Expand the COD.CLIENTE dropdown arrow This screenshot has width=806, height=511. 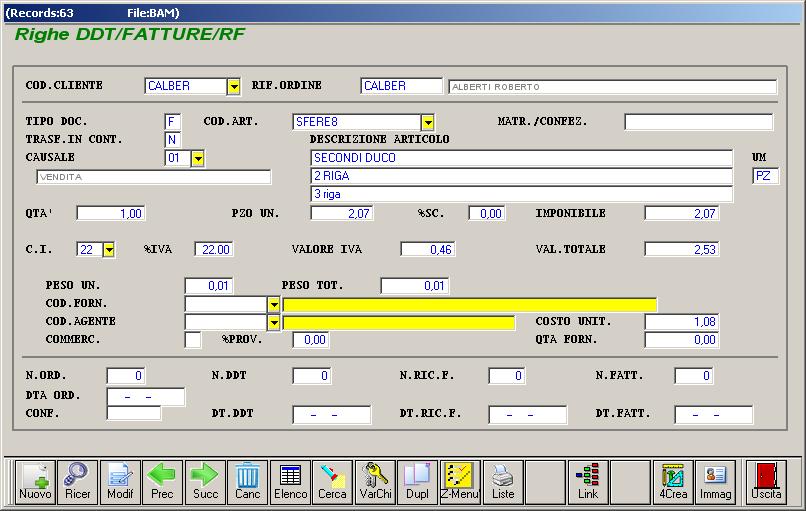234,86
